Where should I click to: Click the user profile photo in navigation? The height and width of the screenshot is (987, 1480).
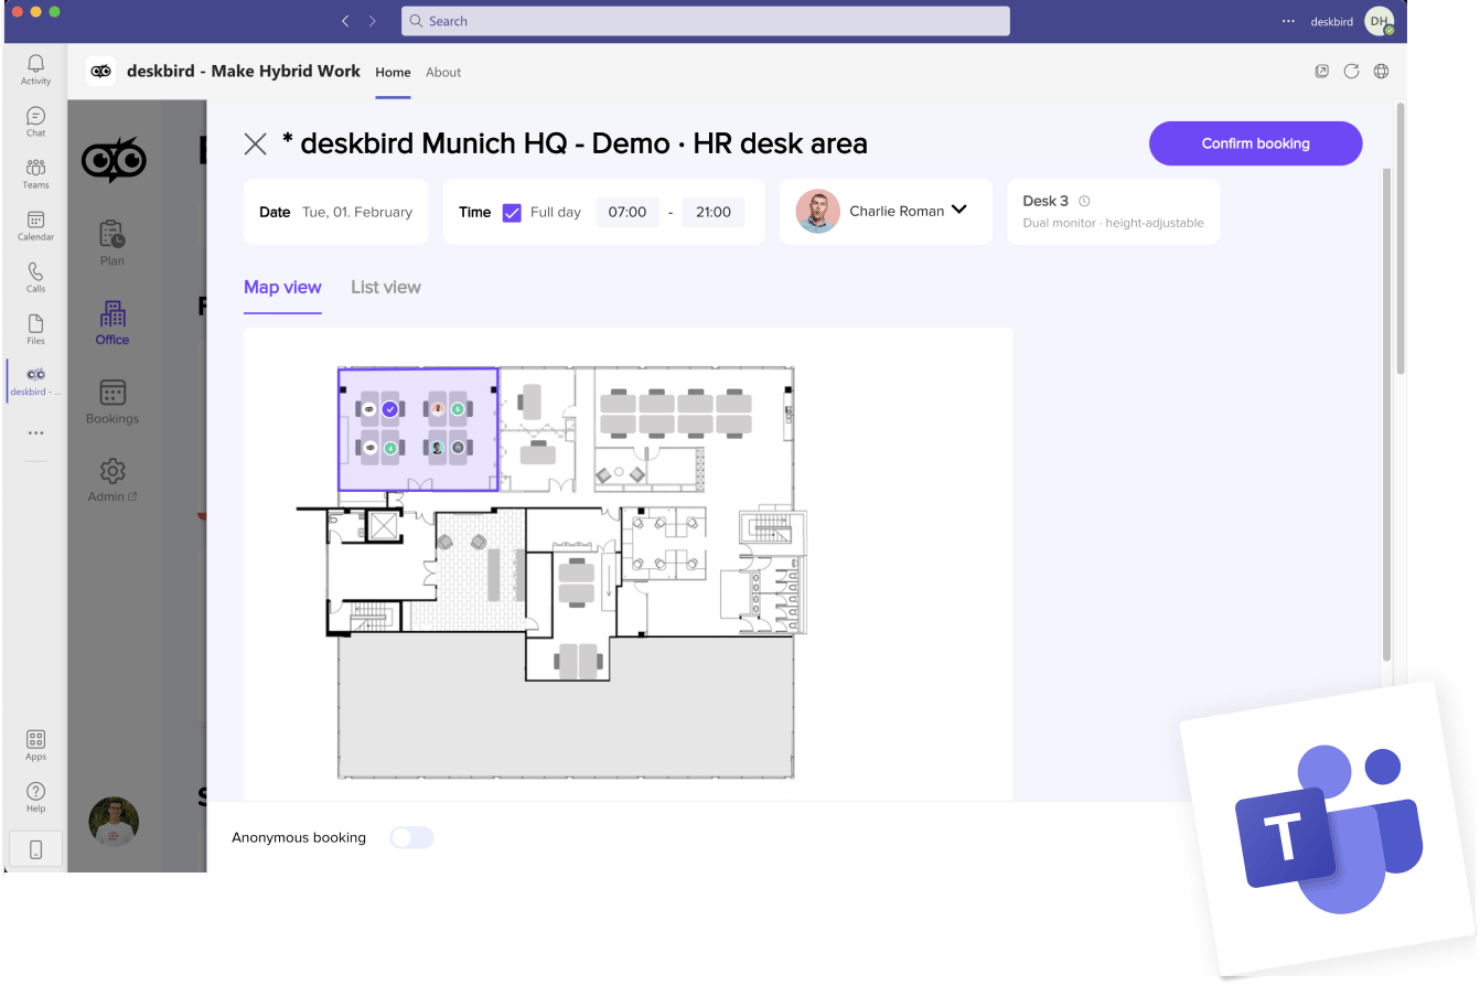pyautogui.click(x=113, y=821)
